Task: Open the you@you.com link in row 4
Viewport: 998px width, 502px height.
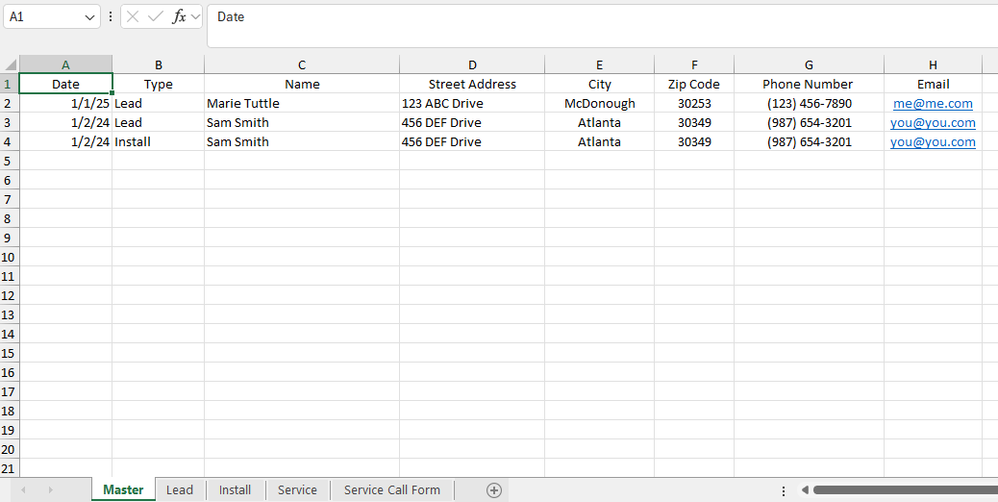Action: [933, 142]
